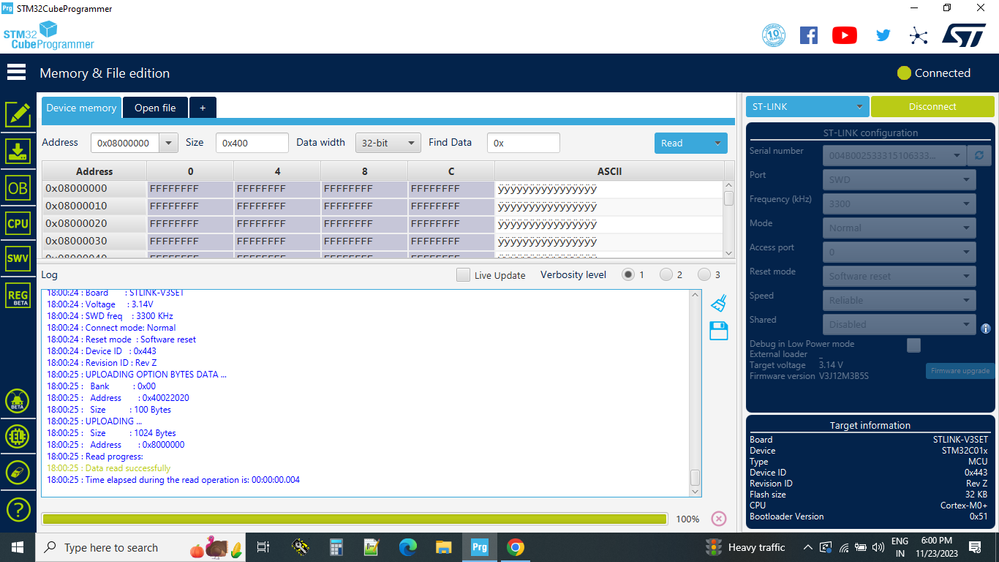Screen dimensions: 999x562
Task: Switch to the Device memory tab
Action: pos(81,108)
